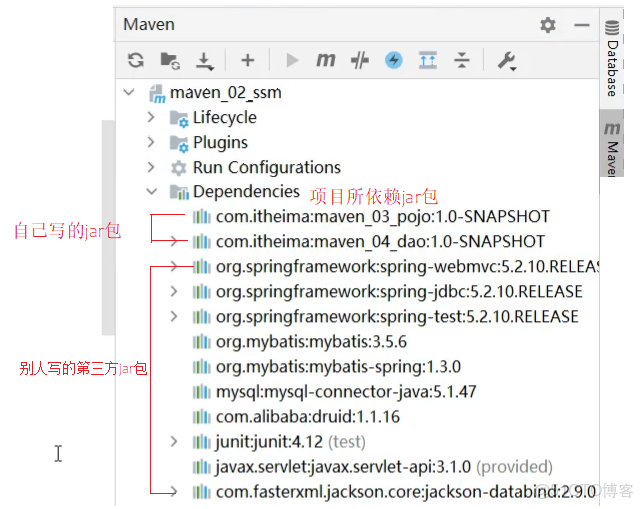Click the Maven panel title

click(149, 25)
